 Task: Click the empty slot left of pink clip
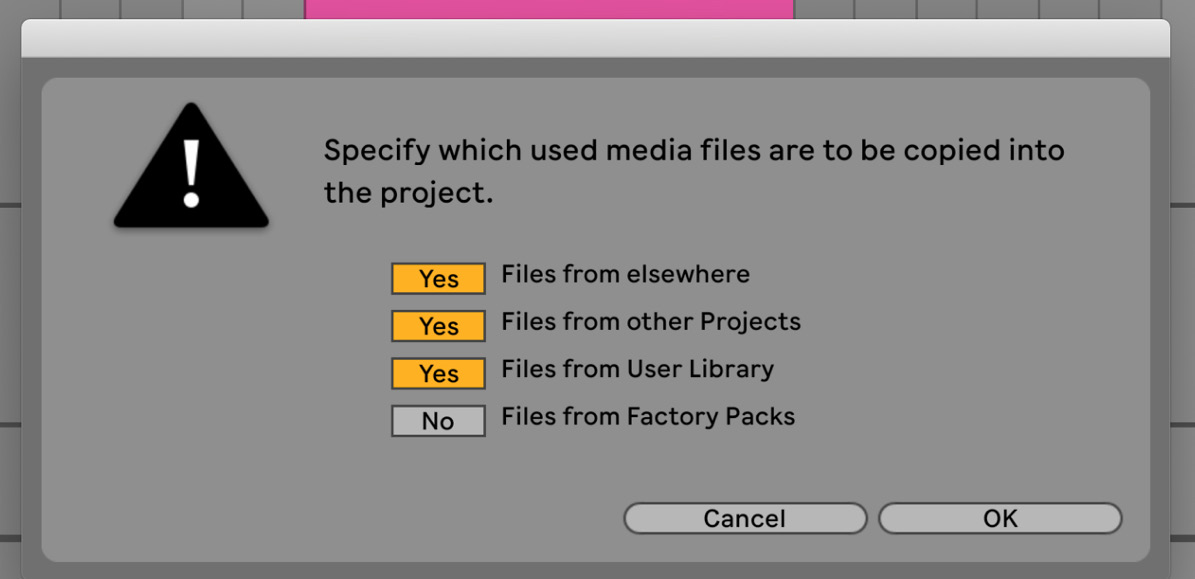[x=274, y=9]
